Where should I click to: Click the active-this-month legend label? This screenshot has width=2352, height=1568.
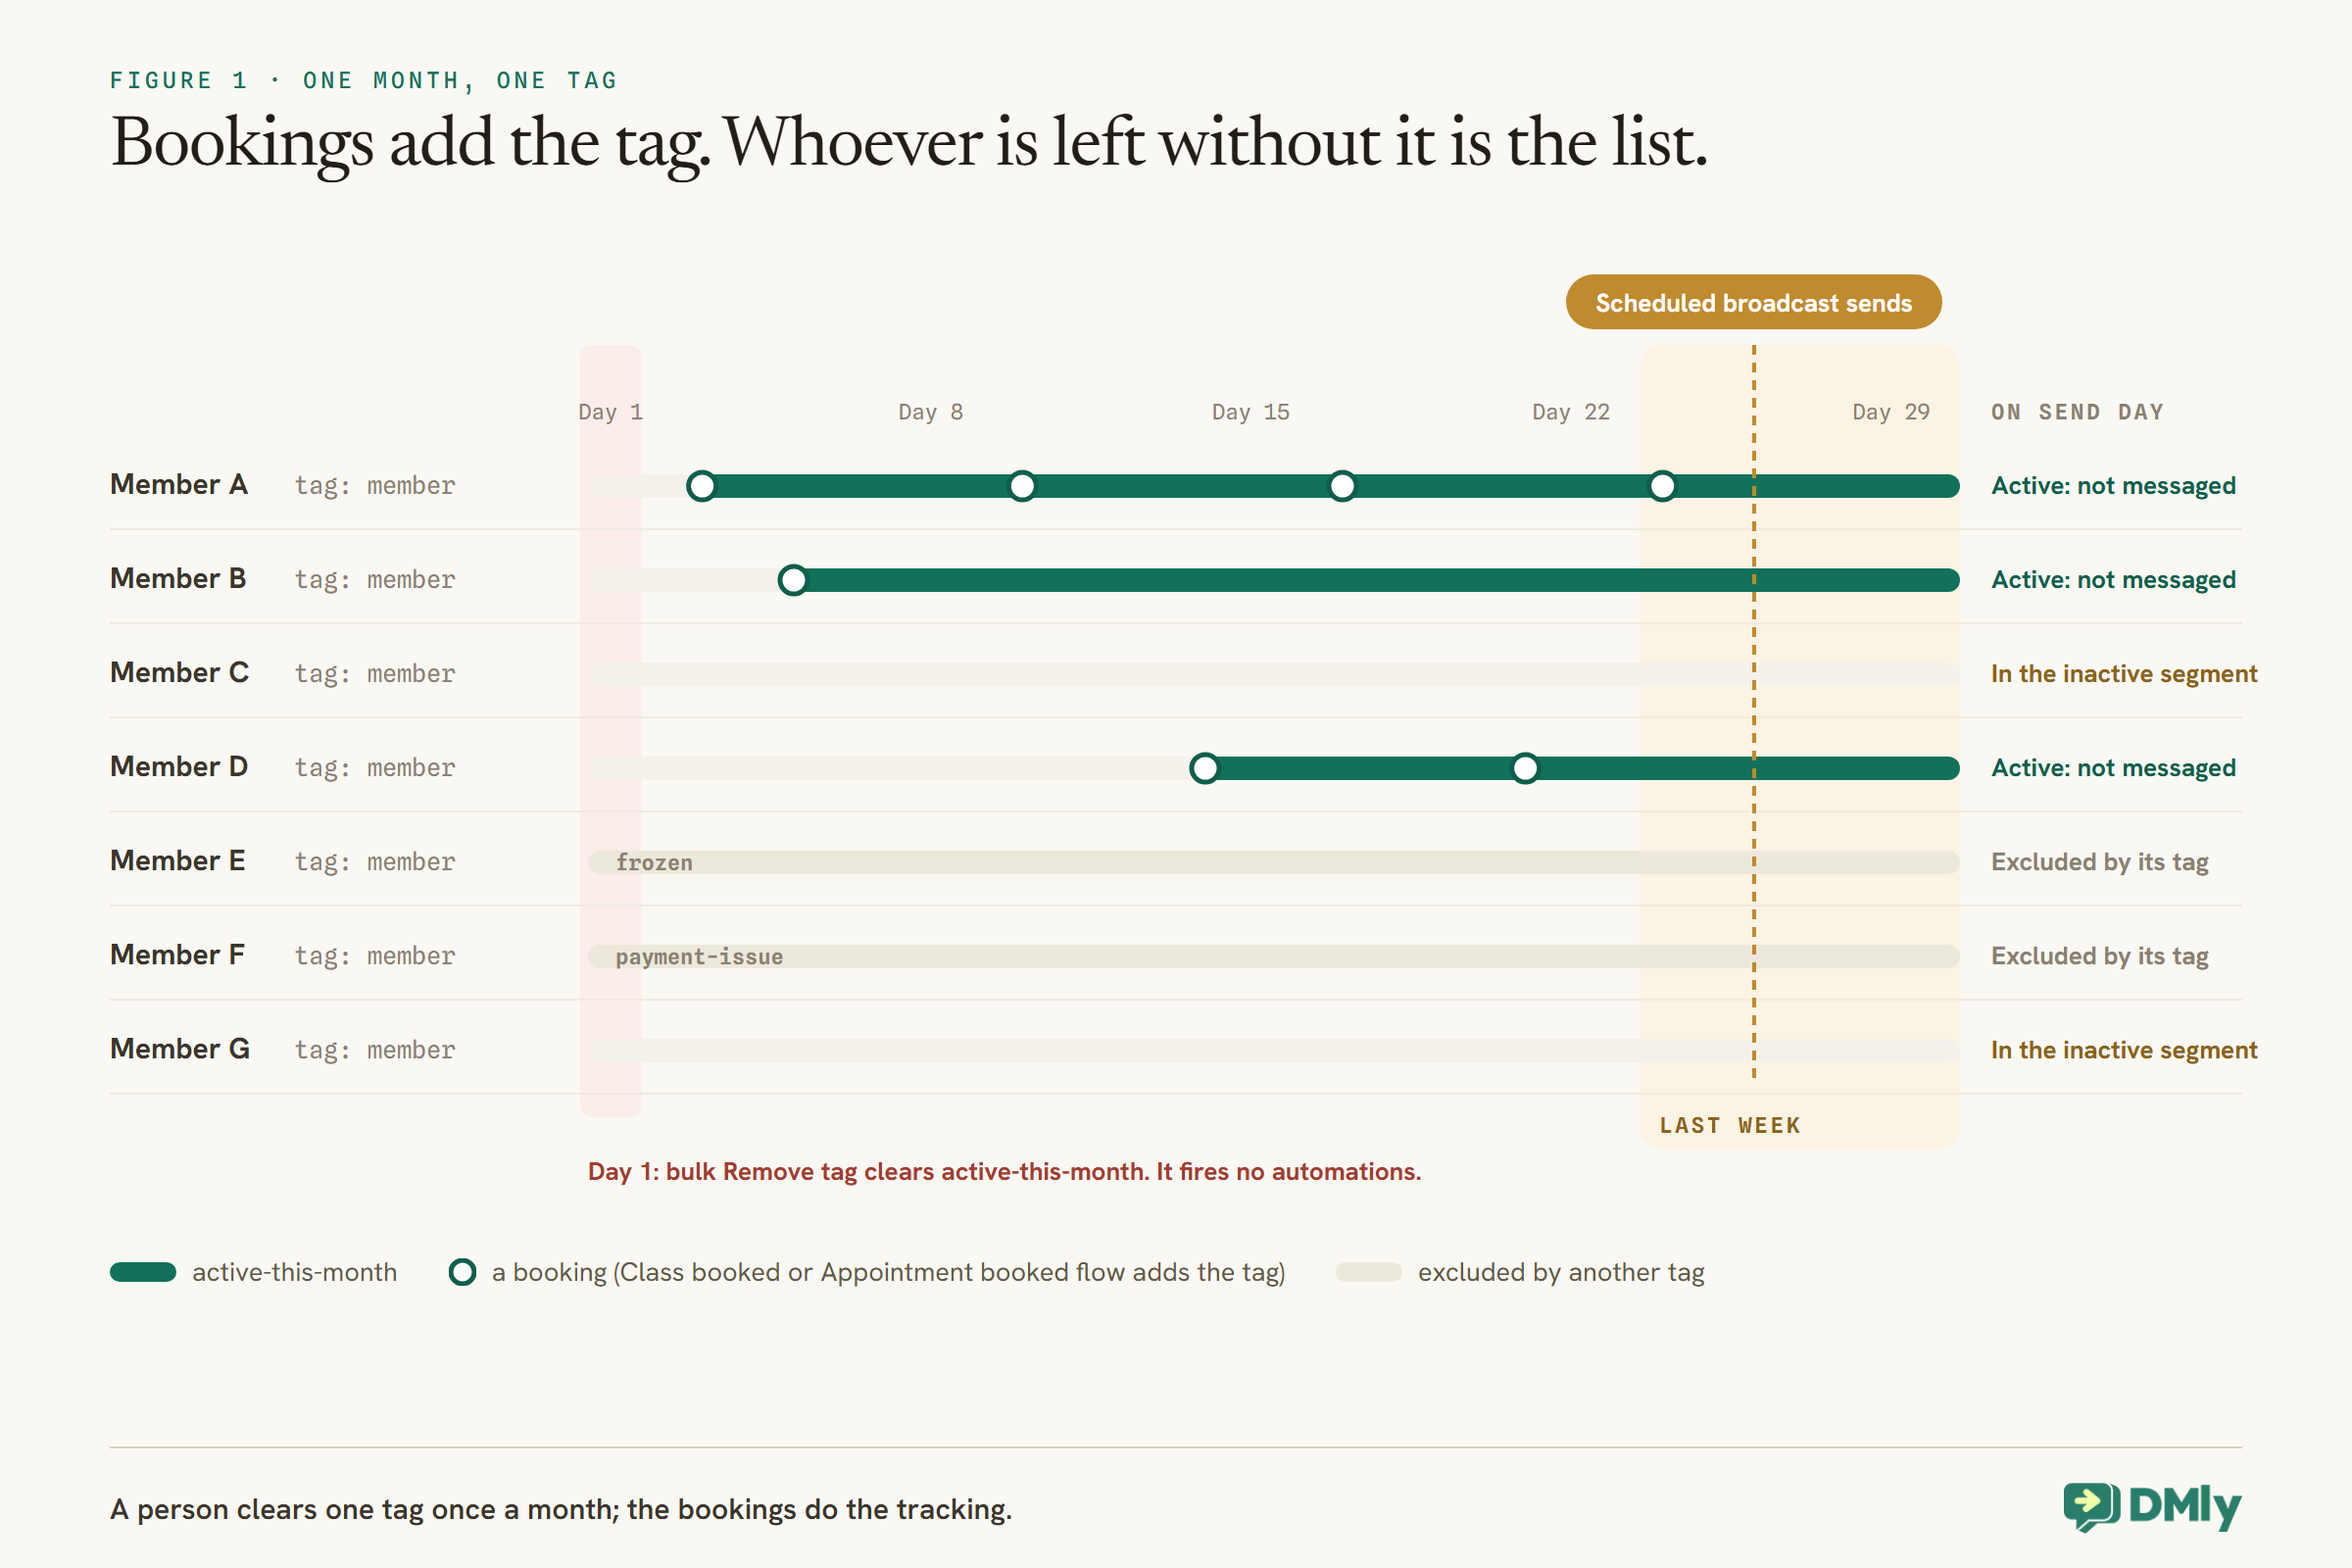(x=294, y=1272)
